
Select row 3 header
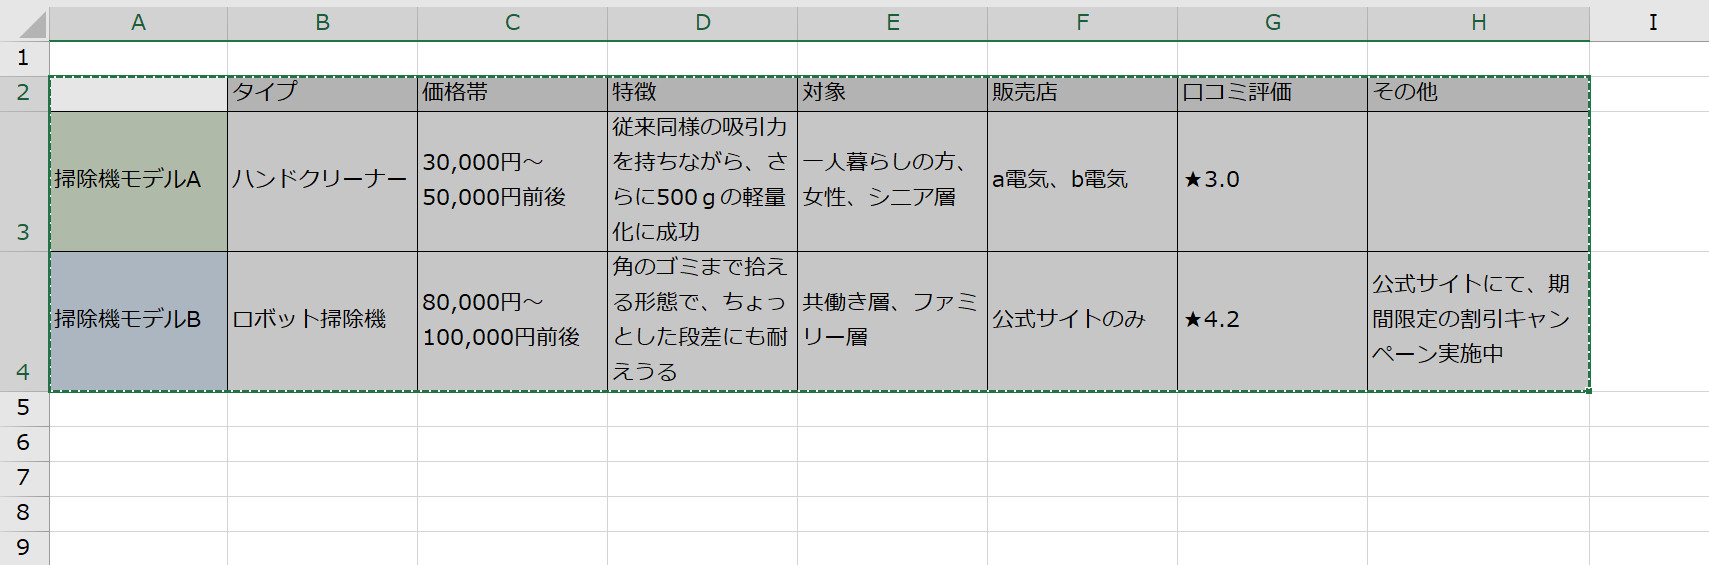coord(24,181)
